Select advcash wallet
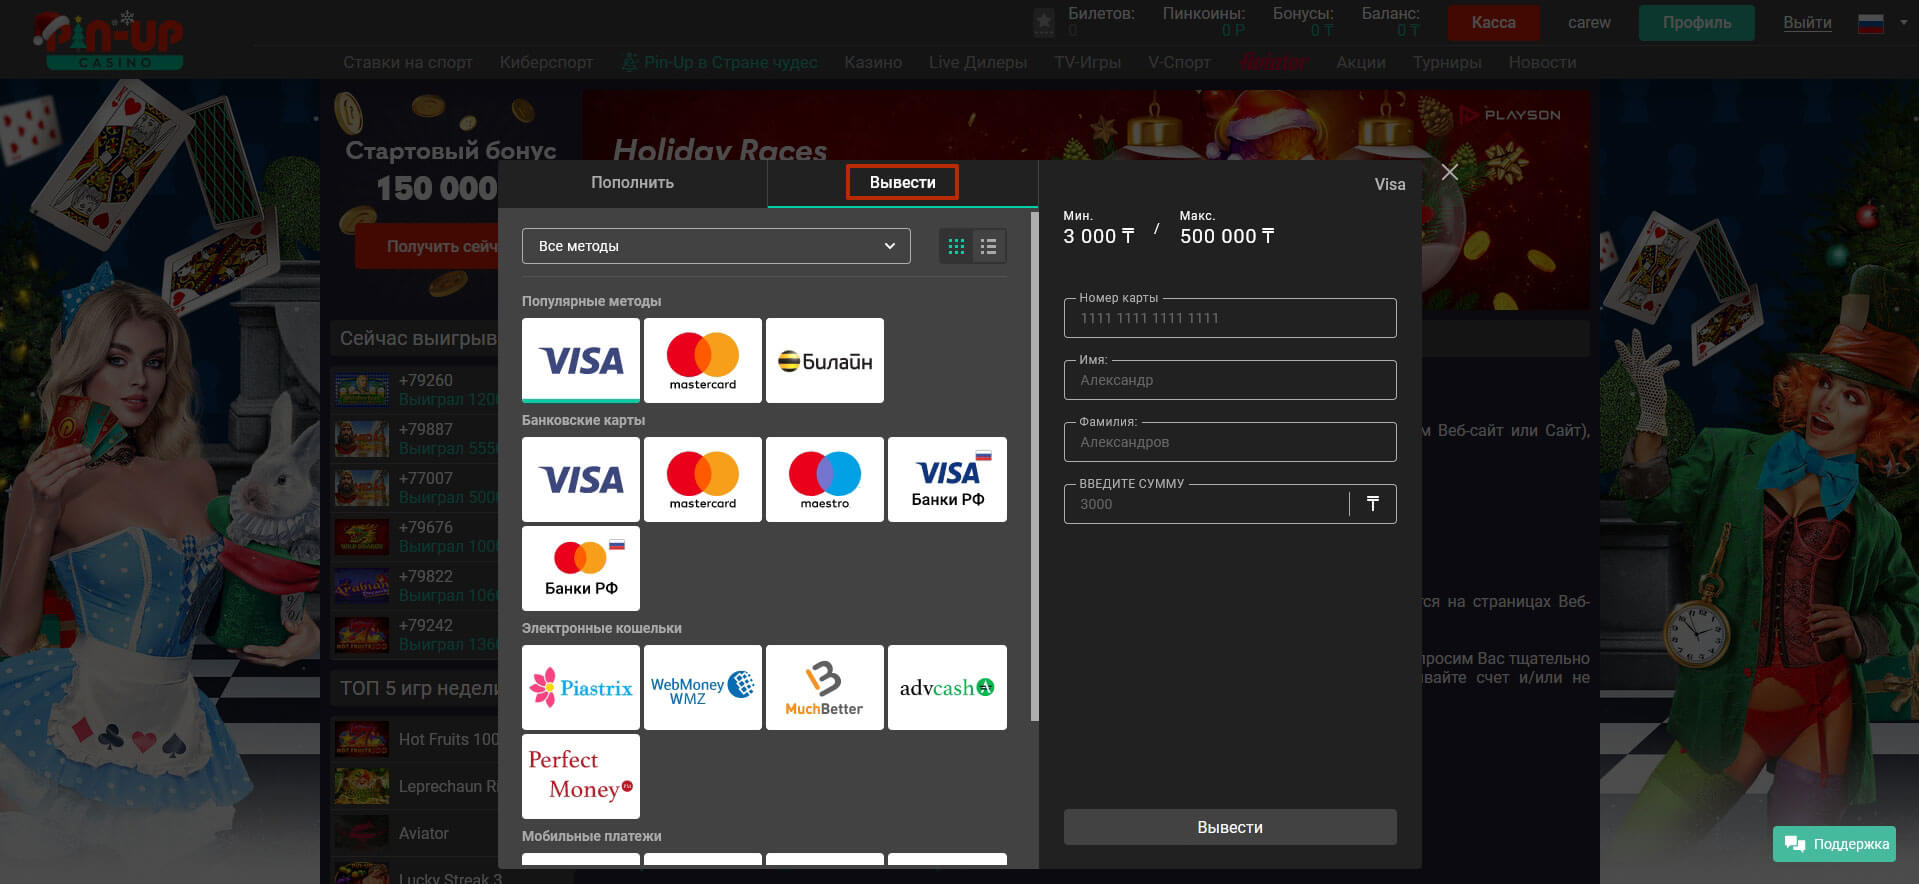The image size is (1919, 884). tap(947, 687)
